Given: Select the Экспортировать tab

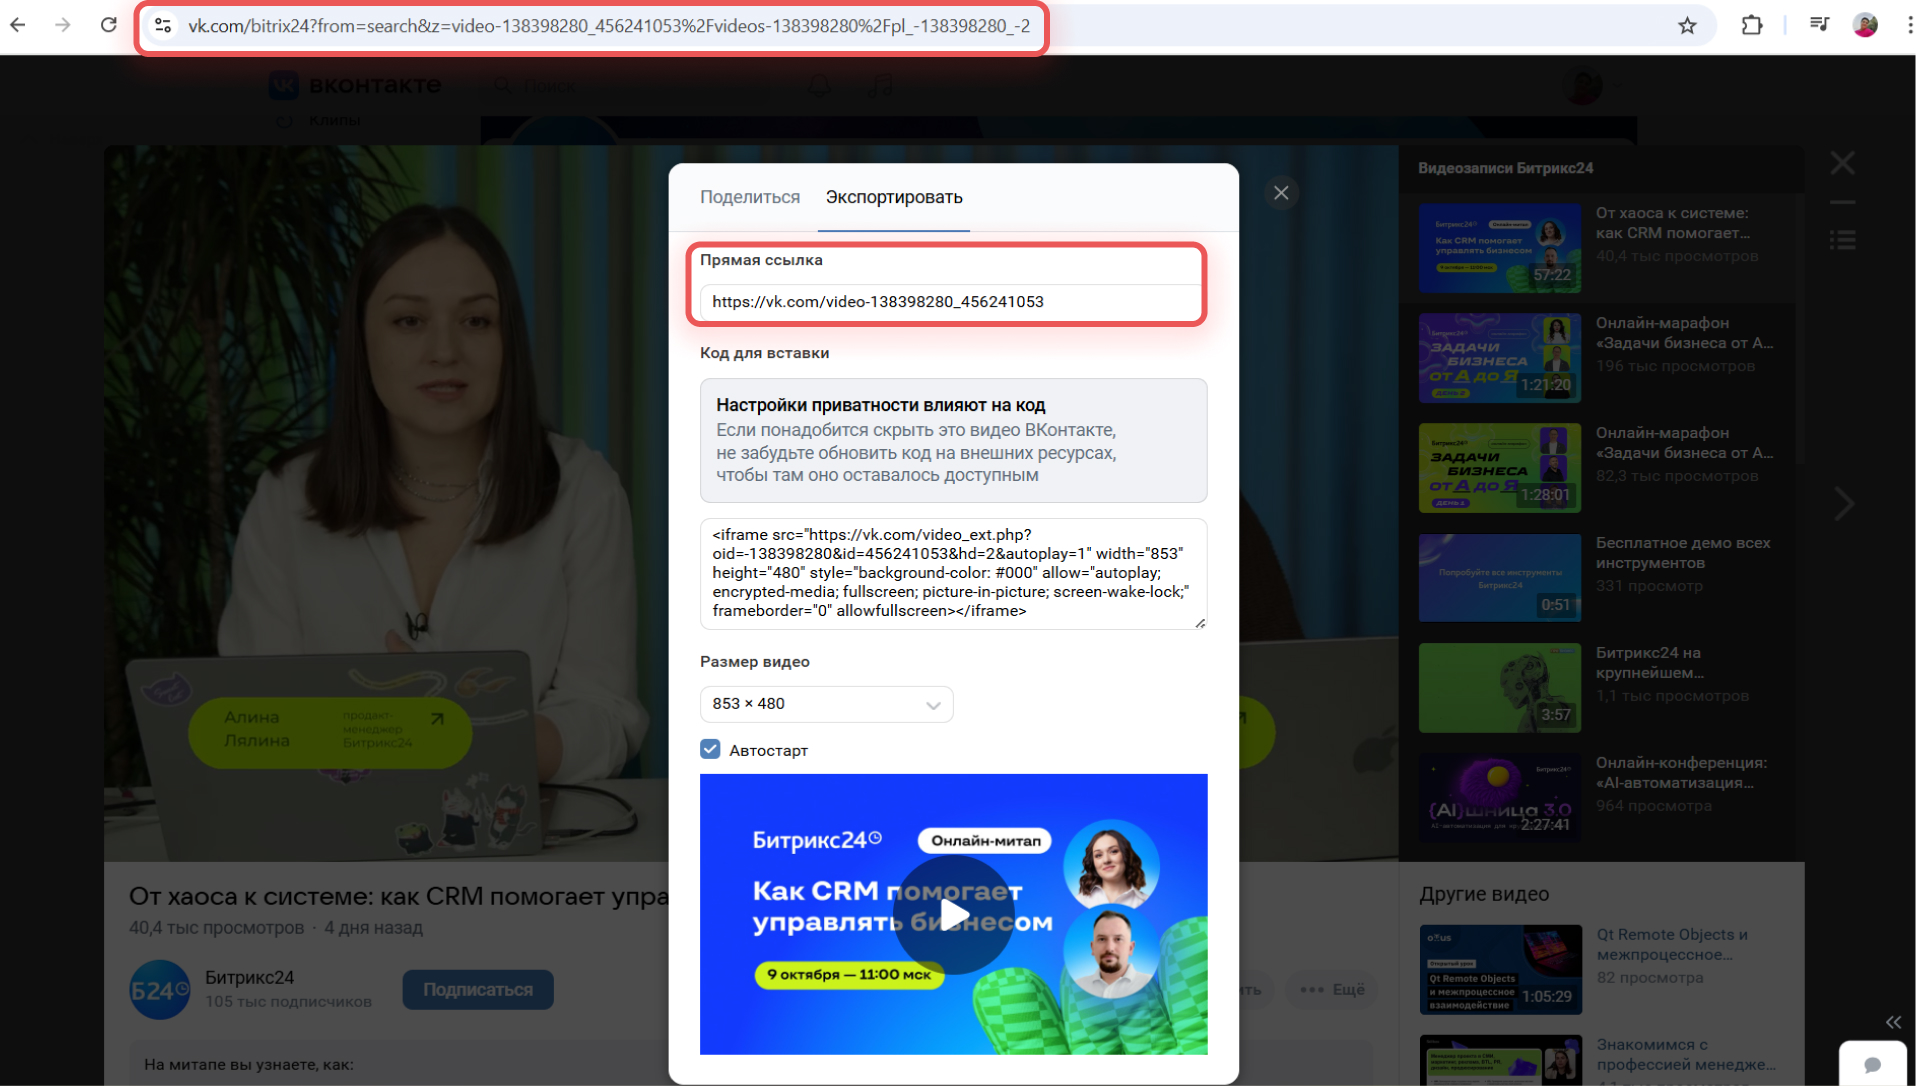Looking at the screenshot, I should point(893,197).
